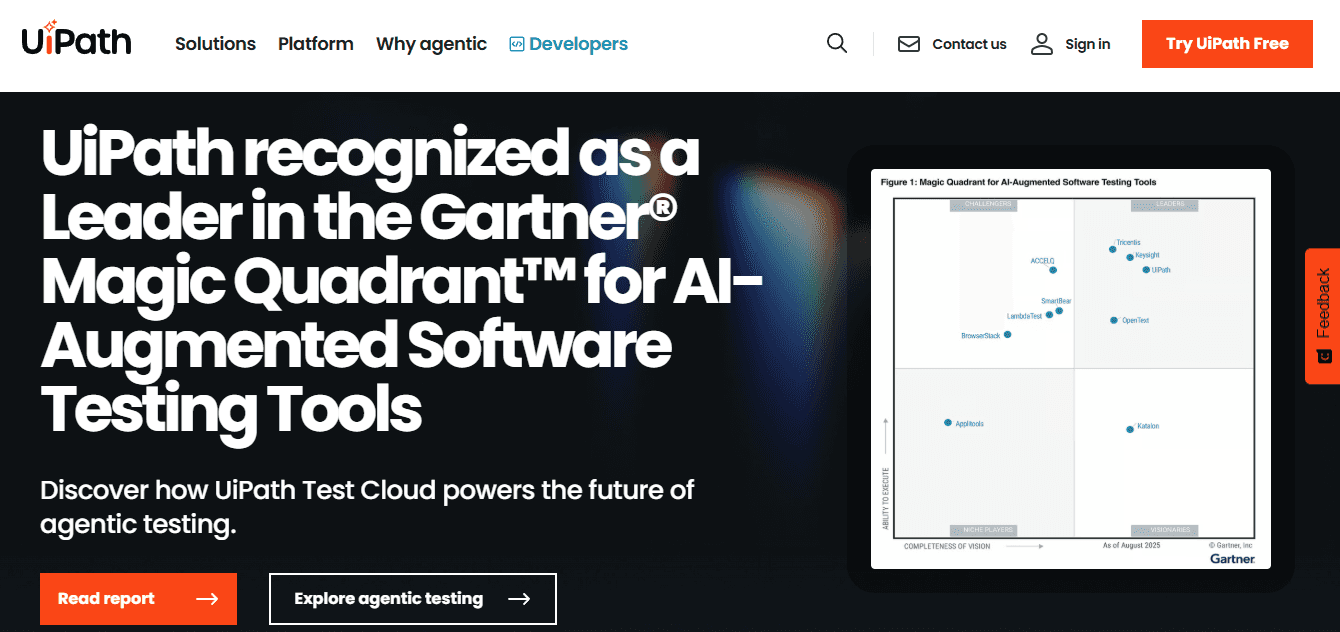The height and width of the screenshot is (632, 1340).
Task: Click arrow icon in Explore agentic testing
Action: coord(519,599)
